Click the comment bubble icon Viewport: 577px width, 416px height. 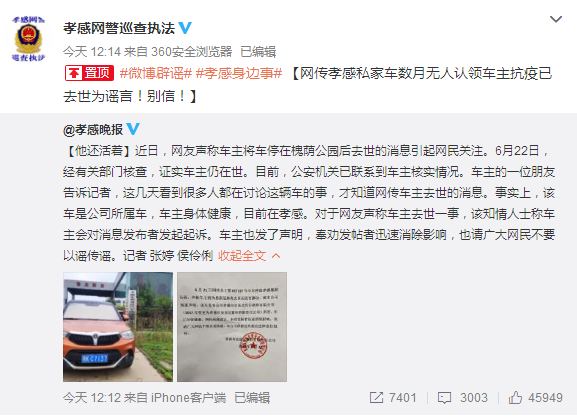tap(444, 398)
